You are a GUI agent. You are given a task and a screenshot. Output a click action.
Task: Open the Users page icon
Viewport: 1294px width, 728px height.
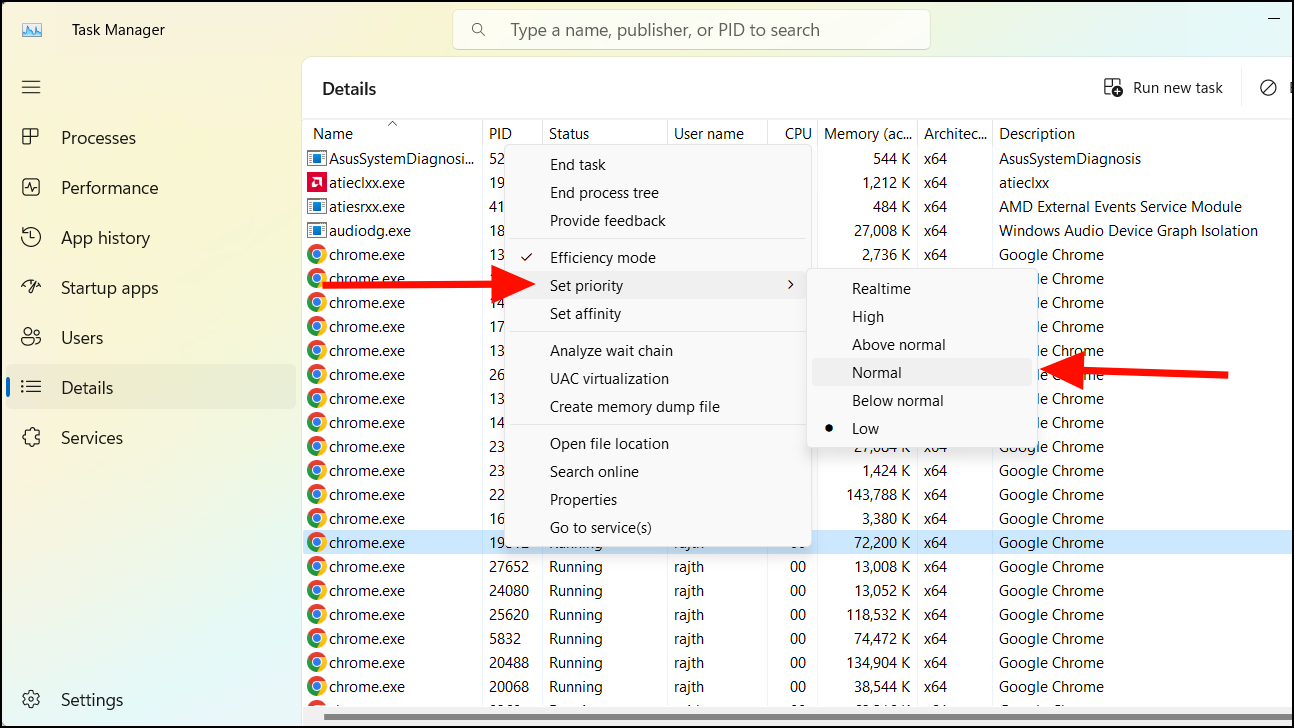click(x=31, y=338)
